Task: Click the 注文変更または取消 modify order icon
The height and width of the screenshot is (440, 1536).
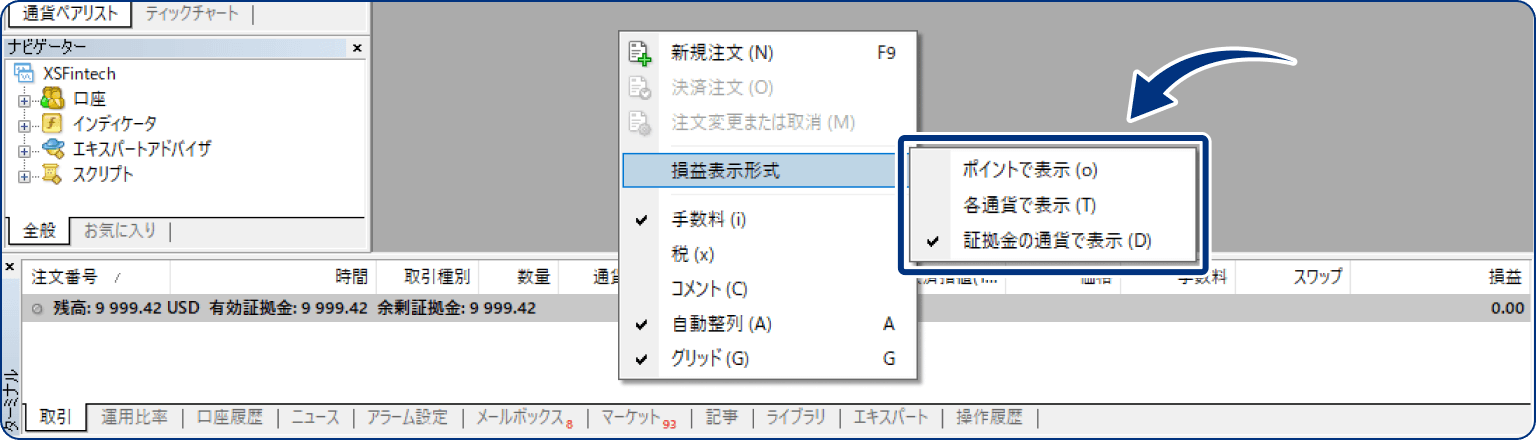Action: pyautogui.click(x=639, y=122)
